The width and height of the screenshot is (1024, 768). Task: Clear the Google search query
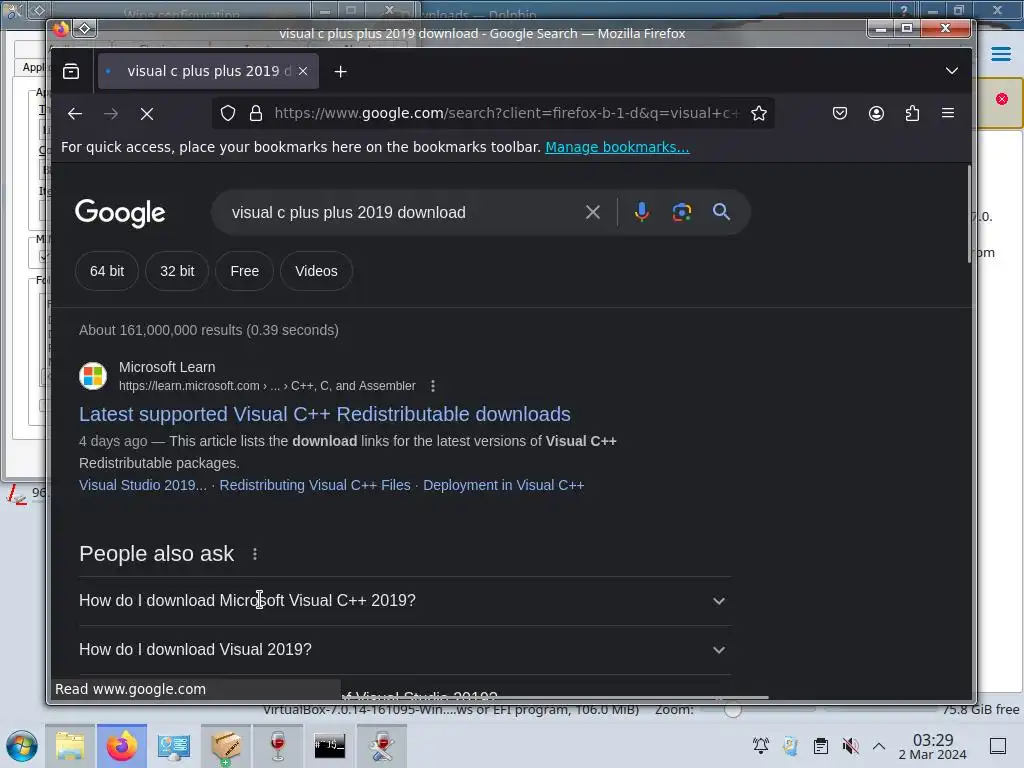click(592, 212)
